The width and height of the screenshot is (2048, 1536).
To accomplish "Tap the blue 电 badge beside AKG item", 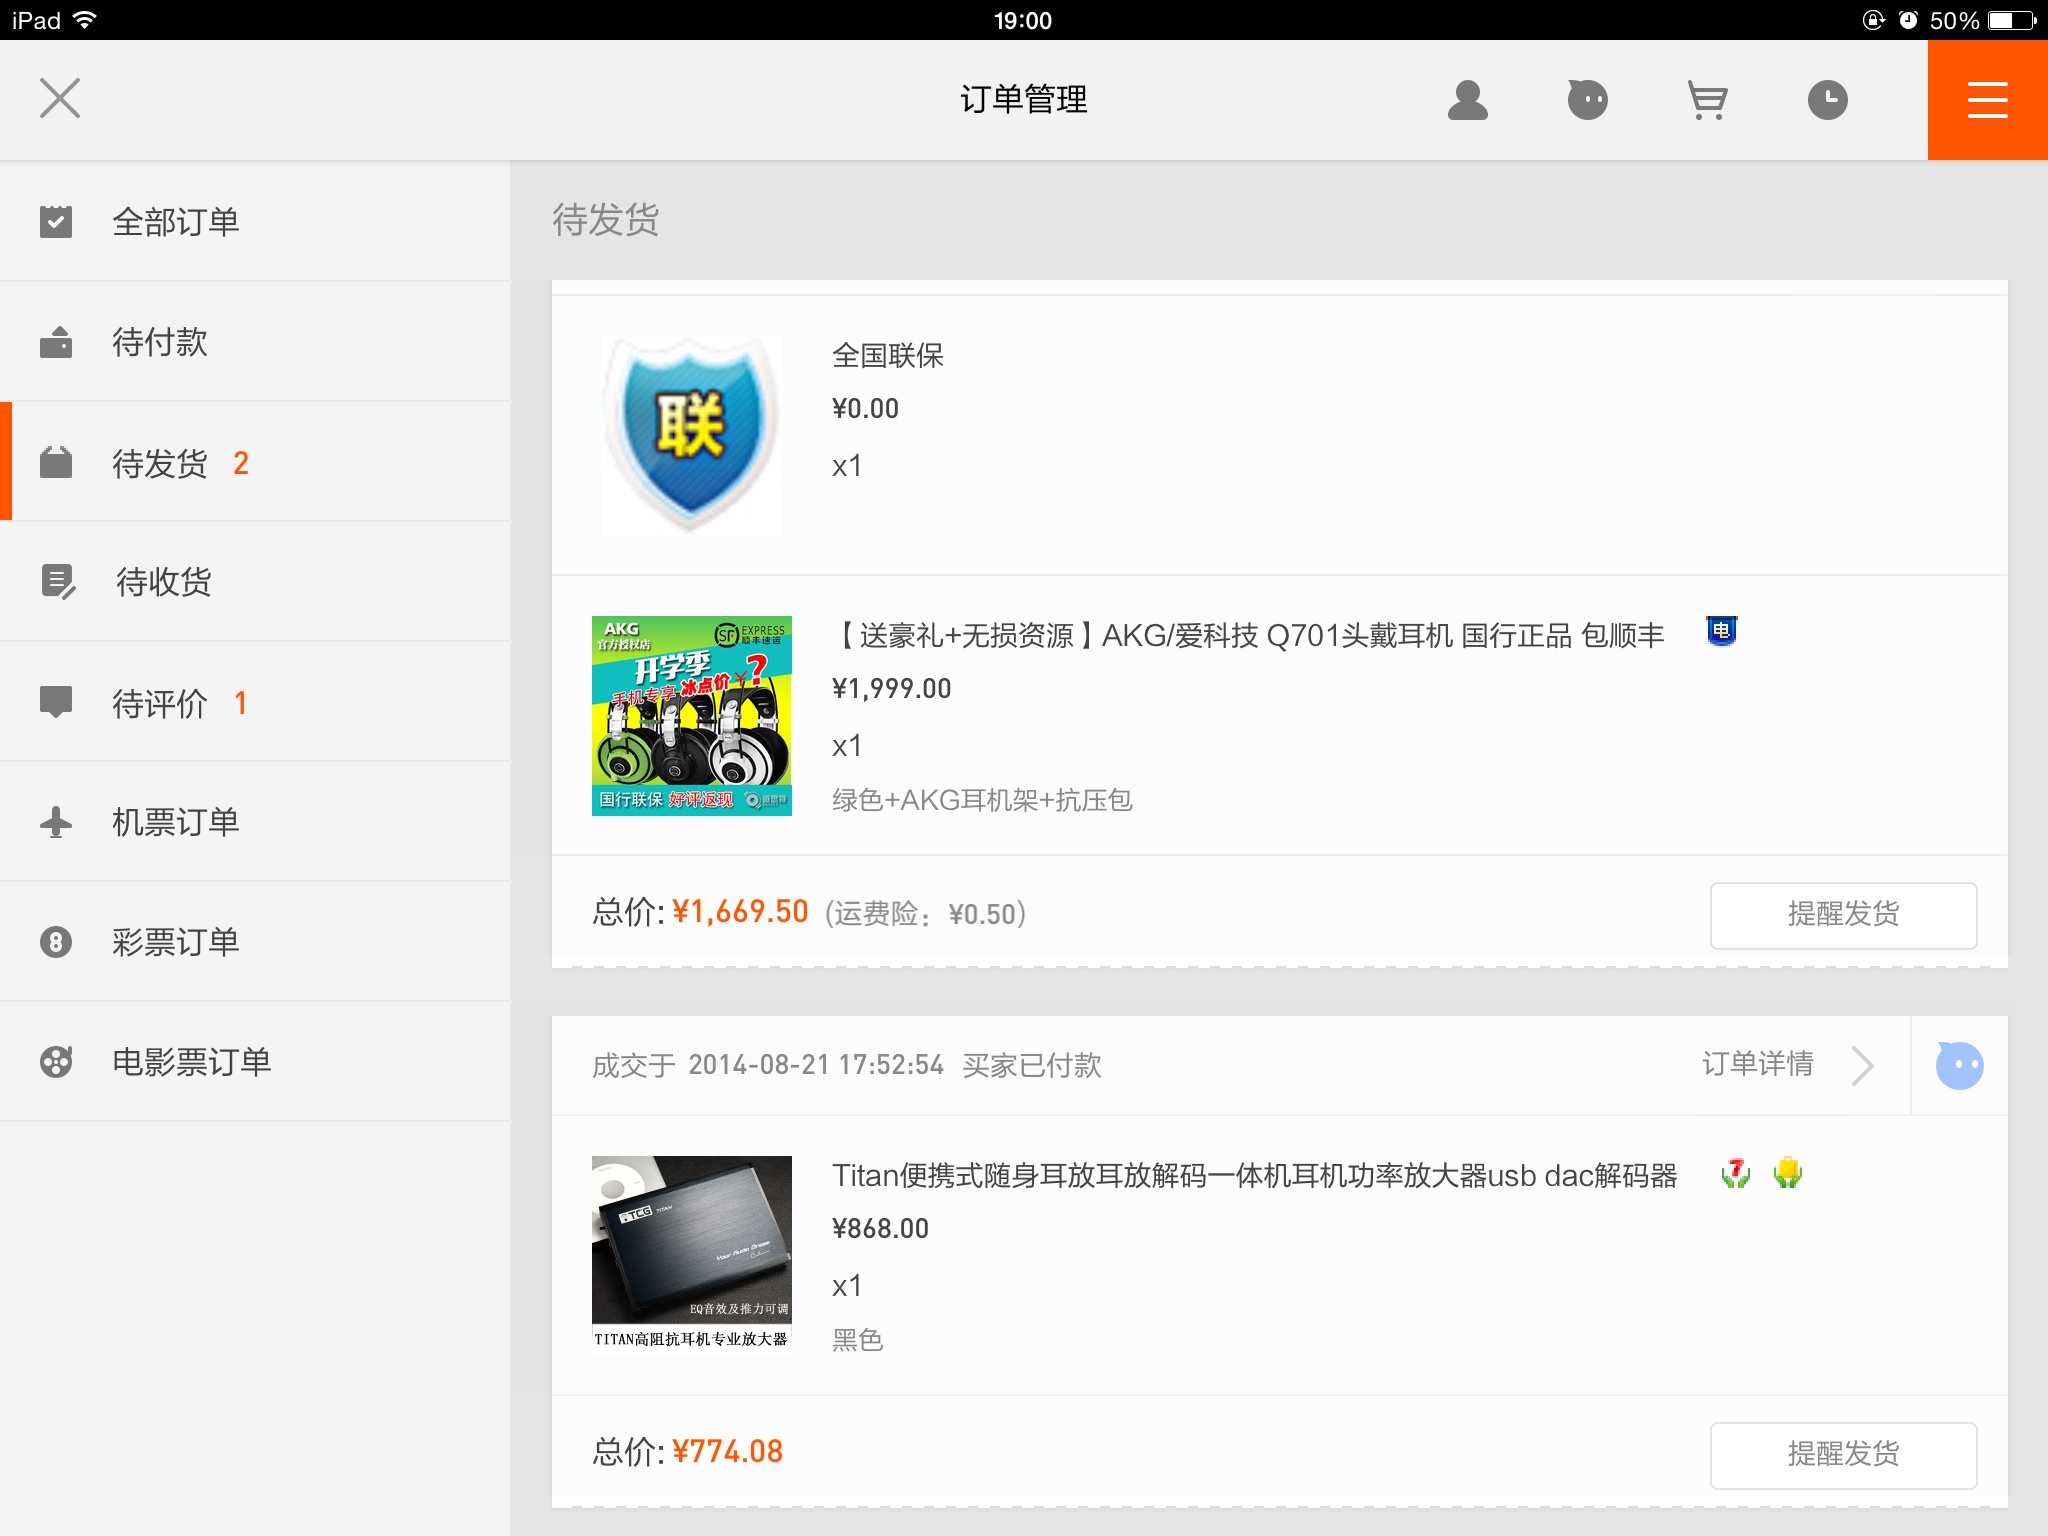I will [x=1721, y=631].
